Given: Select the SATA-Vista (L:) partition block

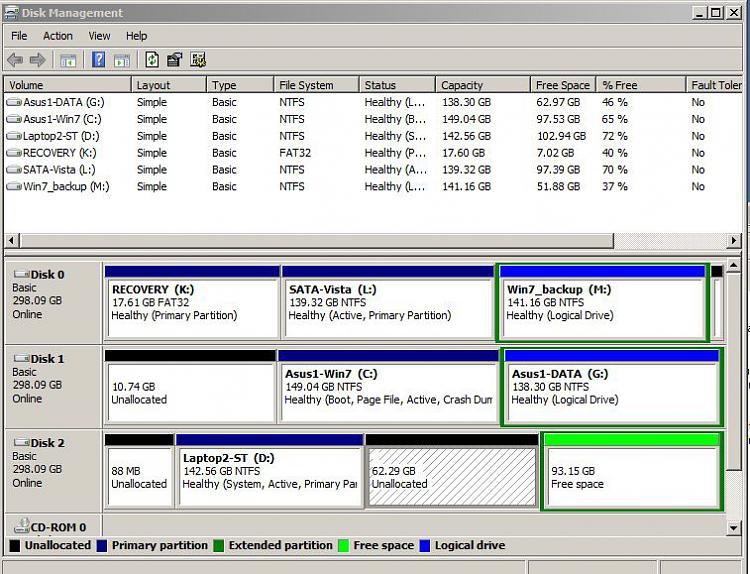Looking at the screenshot, I should click(388, 302).
